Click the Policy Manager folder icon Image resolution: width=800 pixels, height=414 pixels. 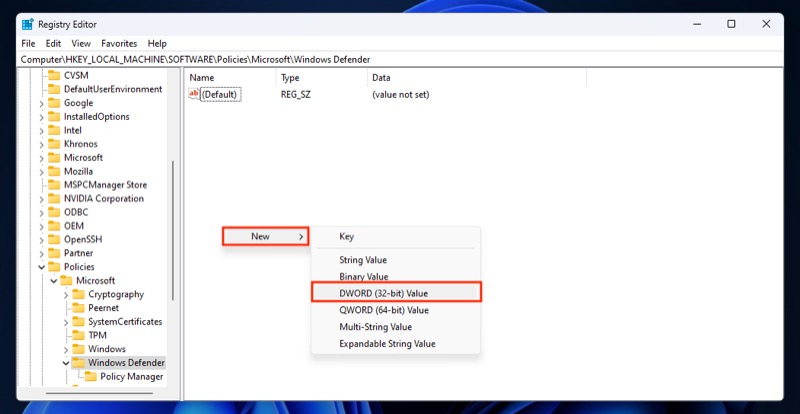tap(91, 376)
